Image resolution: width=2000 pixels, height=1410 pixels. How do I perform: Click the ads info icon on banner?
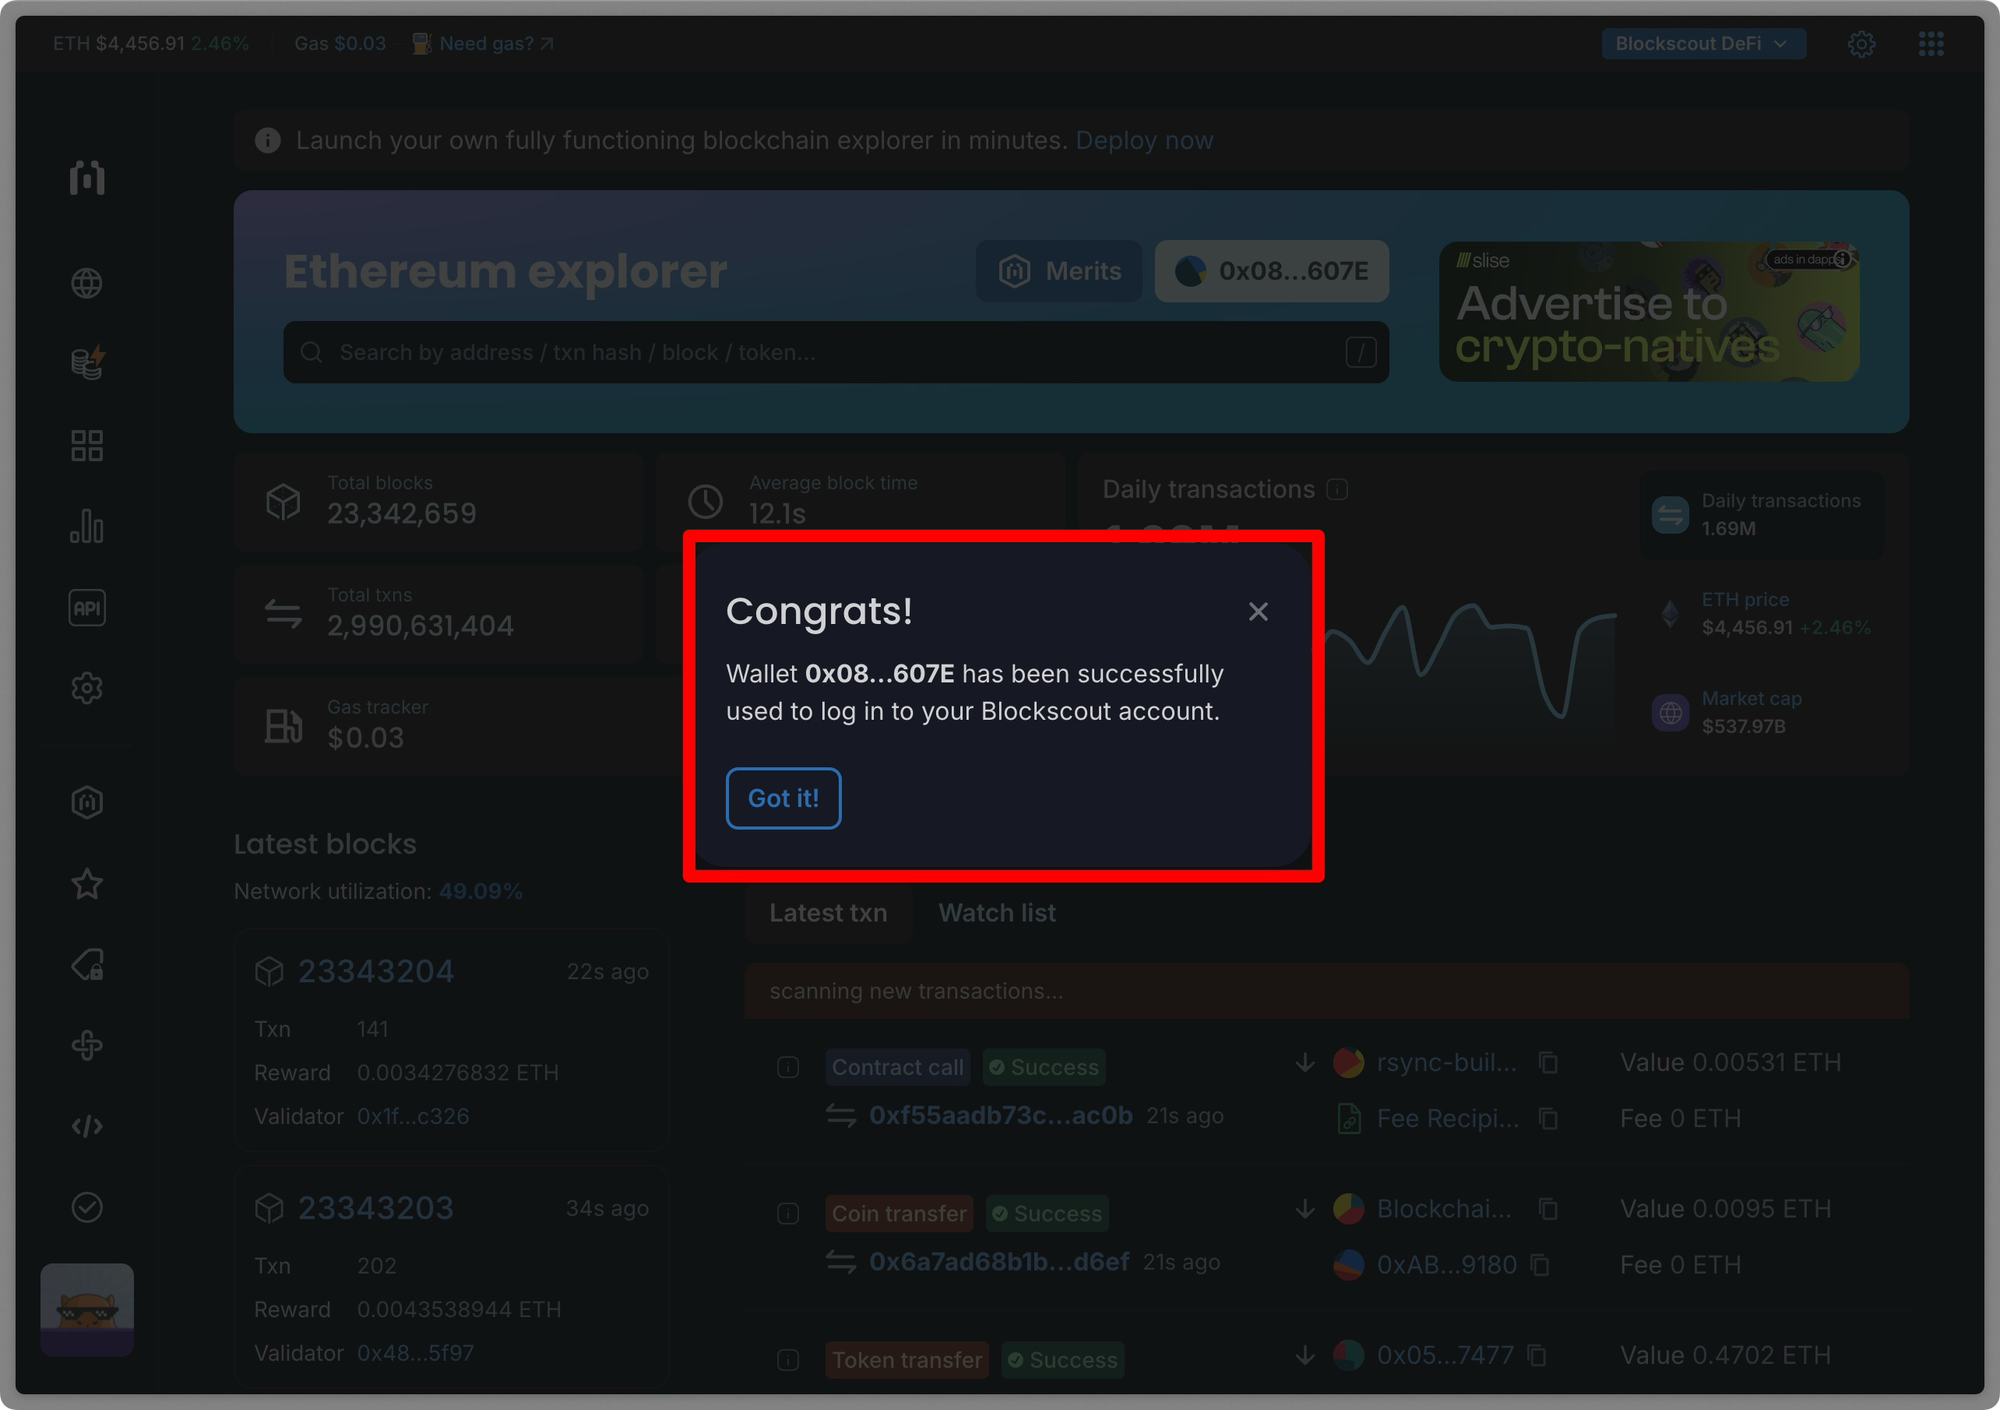click(x=1842, y=259)
